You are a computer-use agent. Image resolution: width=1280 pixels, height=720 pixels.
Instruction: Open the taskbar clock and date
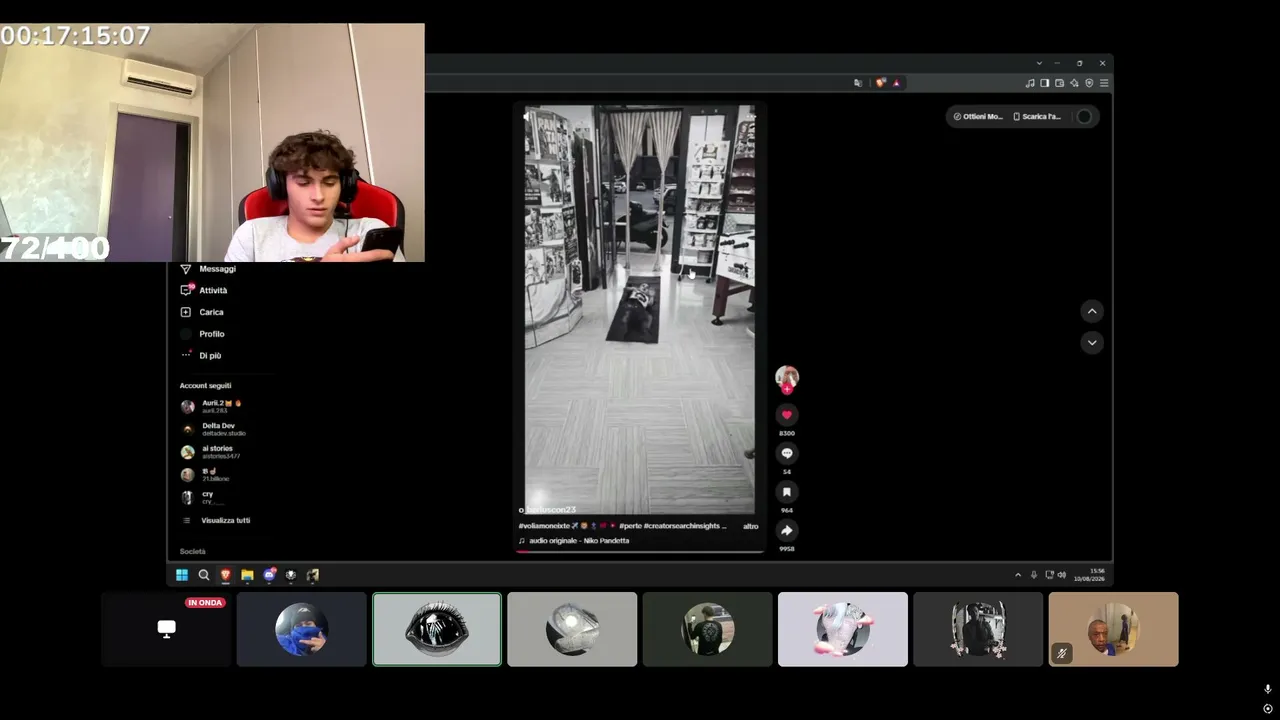pyautogui.click(x=1089, y=575)
